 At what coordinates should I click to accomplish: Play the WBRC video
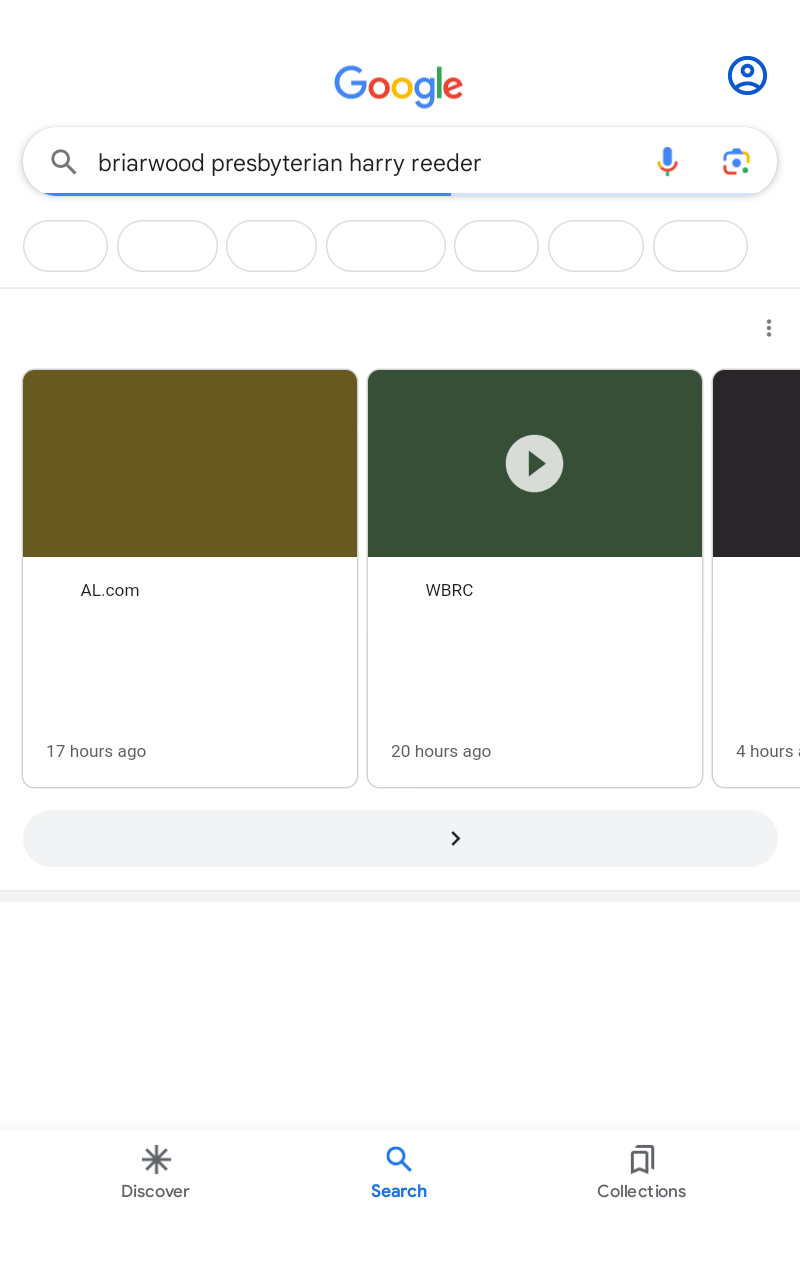pyautogui.click(x=534, y=464)
